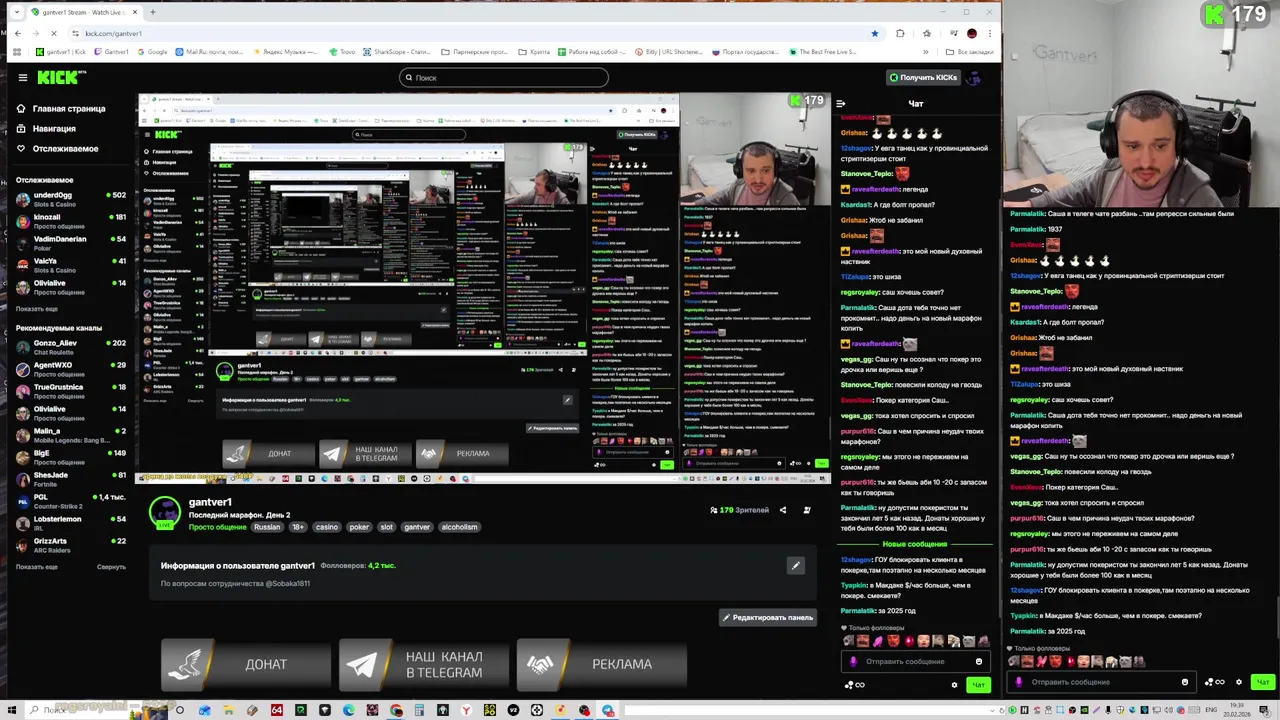Open Просто общение category under stream title
This screenshot has height=720, width=1280.
pos(217,527)
